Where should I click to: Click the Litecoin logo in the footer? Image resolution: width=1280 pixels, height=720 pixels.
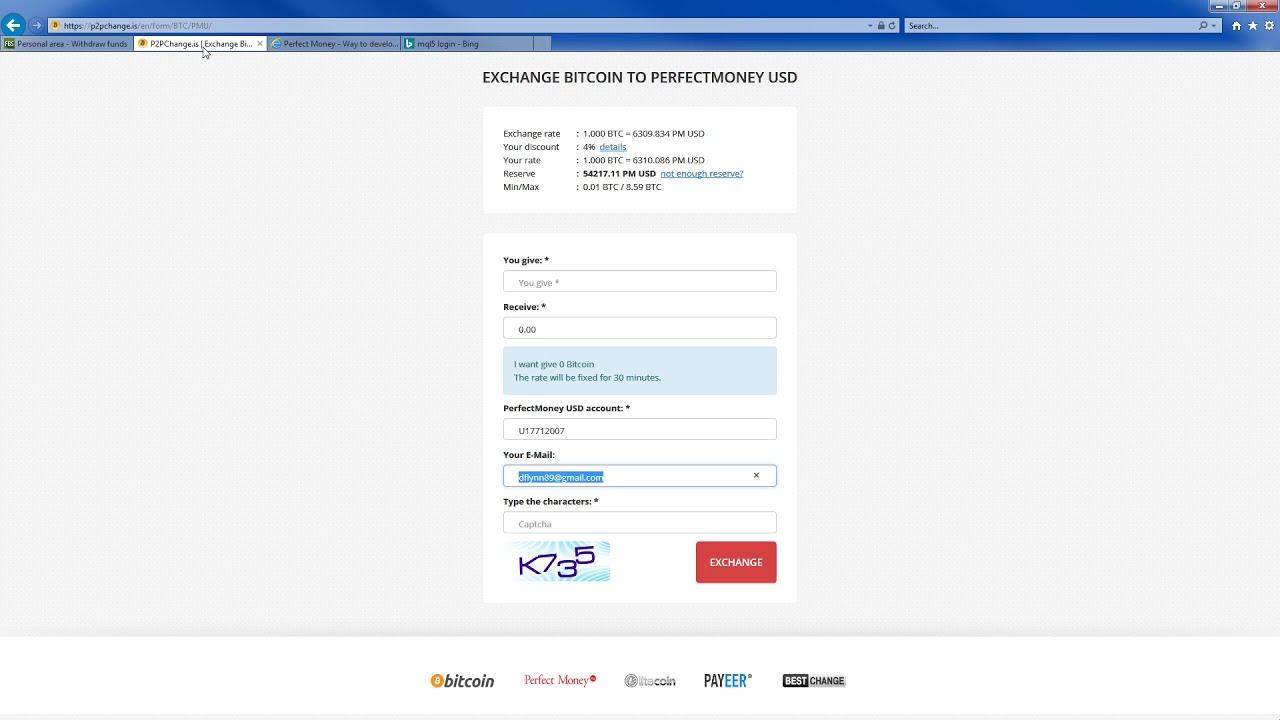[650, 681]
